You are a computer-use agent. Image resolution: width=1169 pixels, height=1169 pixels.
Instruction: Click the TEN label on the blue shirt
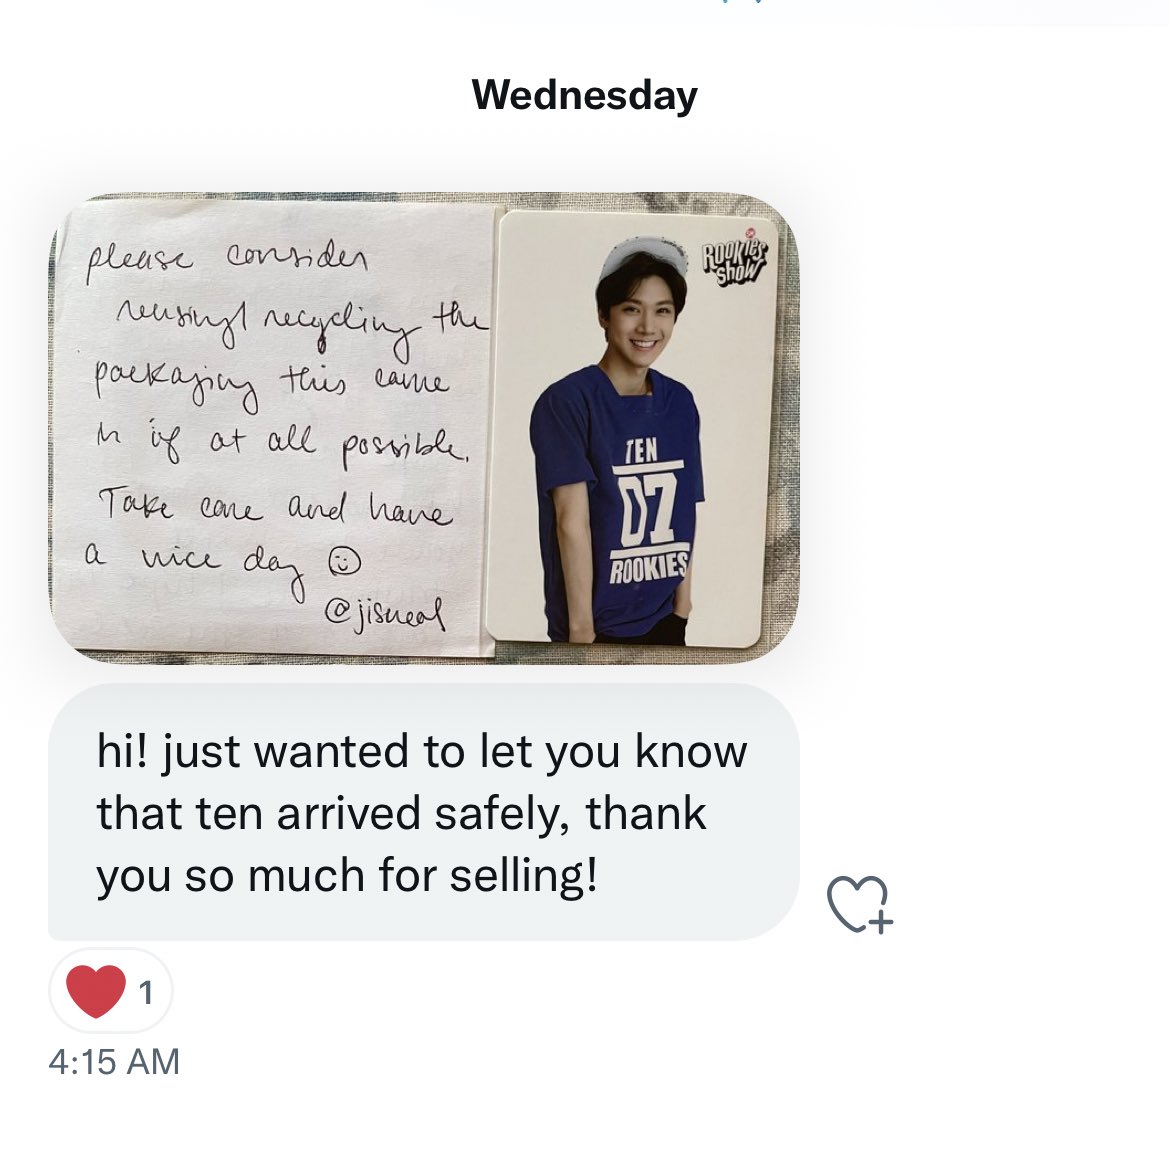[642, 450]
